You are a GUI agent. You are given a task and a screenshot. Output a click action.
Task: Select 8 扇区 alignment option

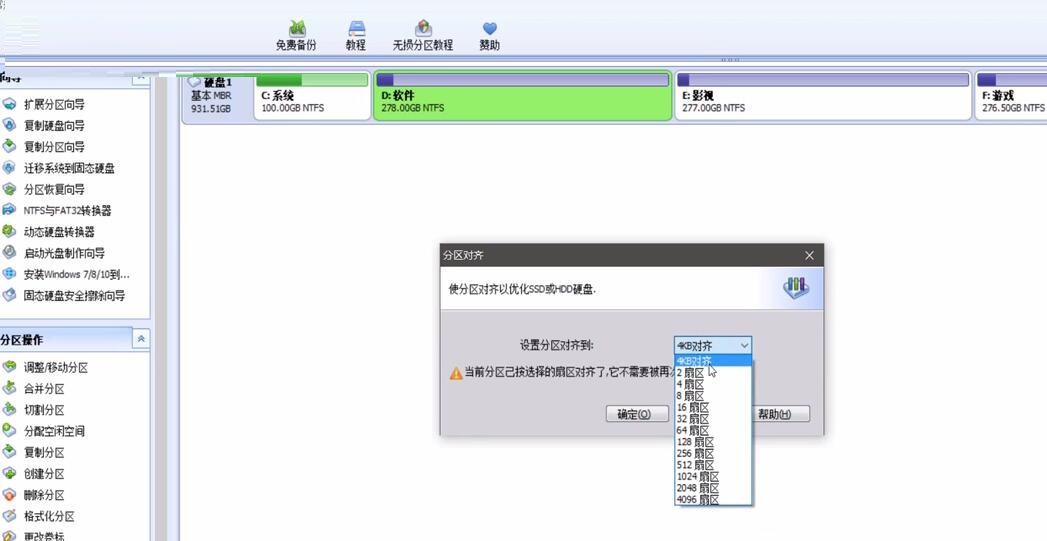(x=713, y=395)
